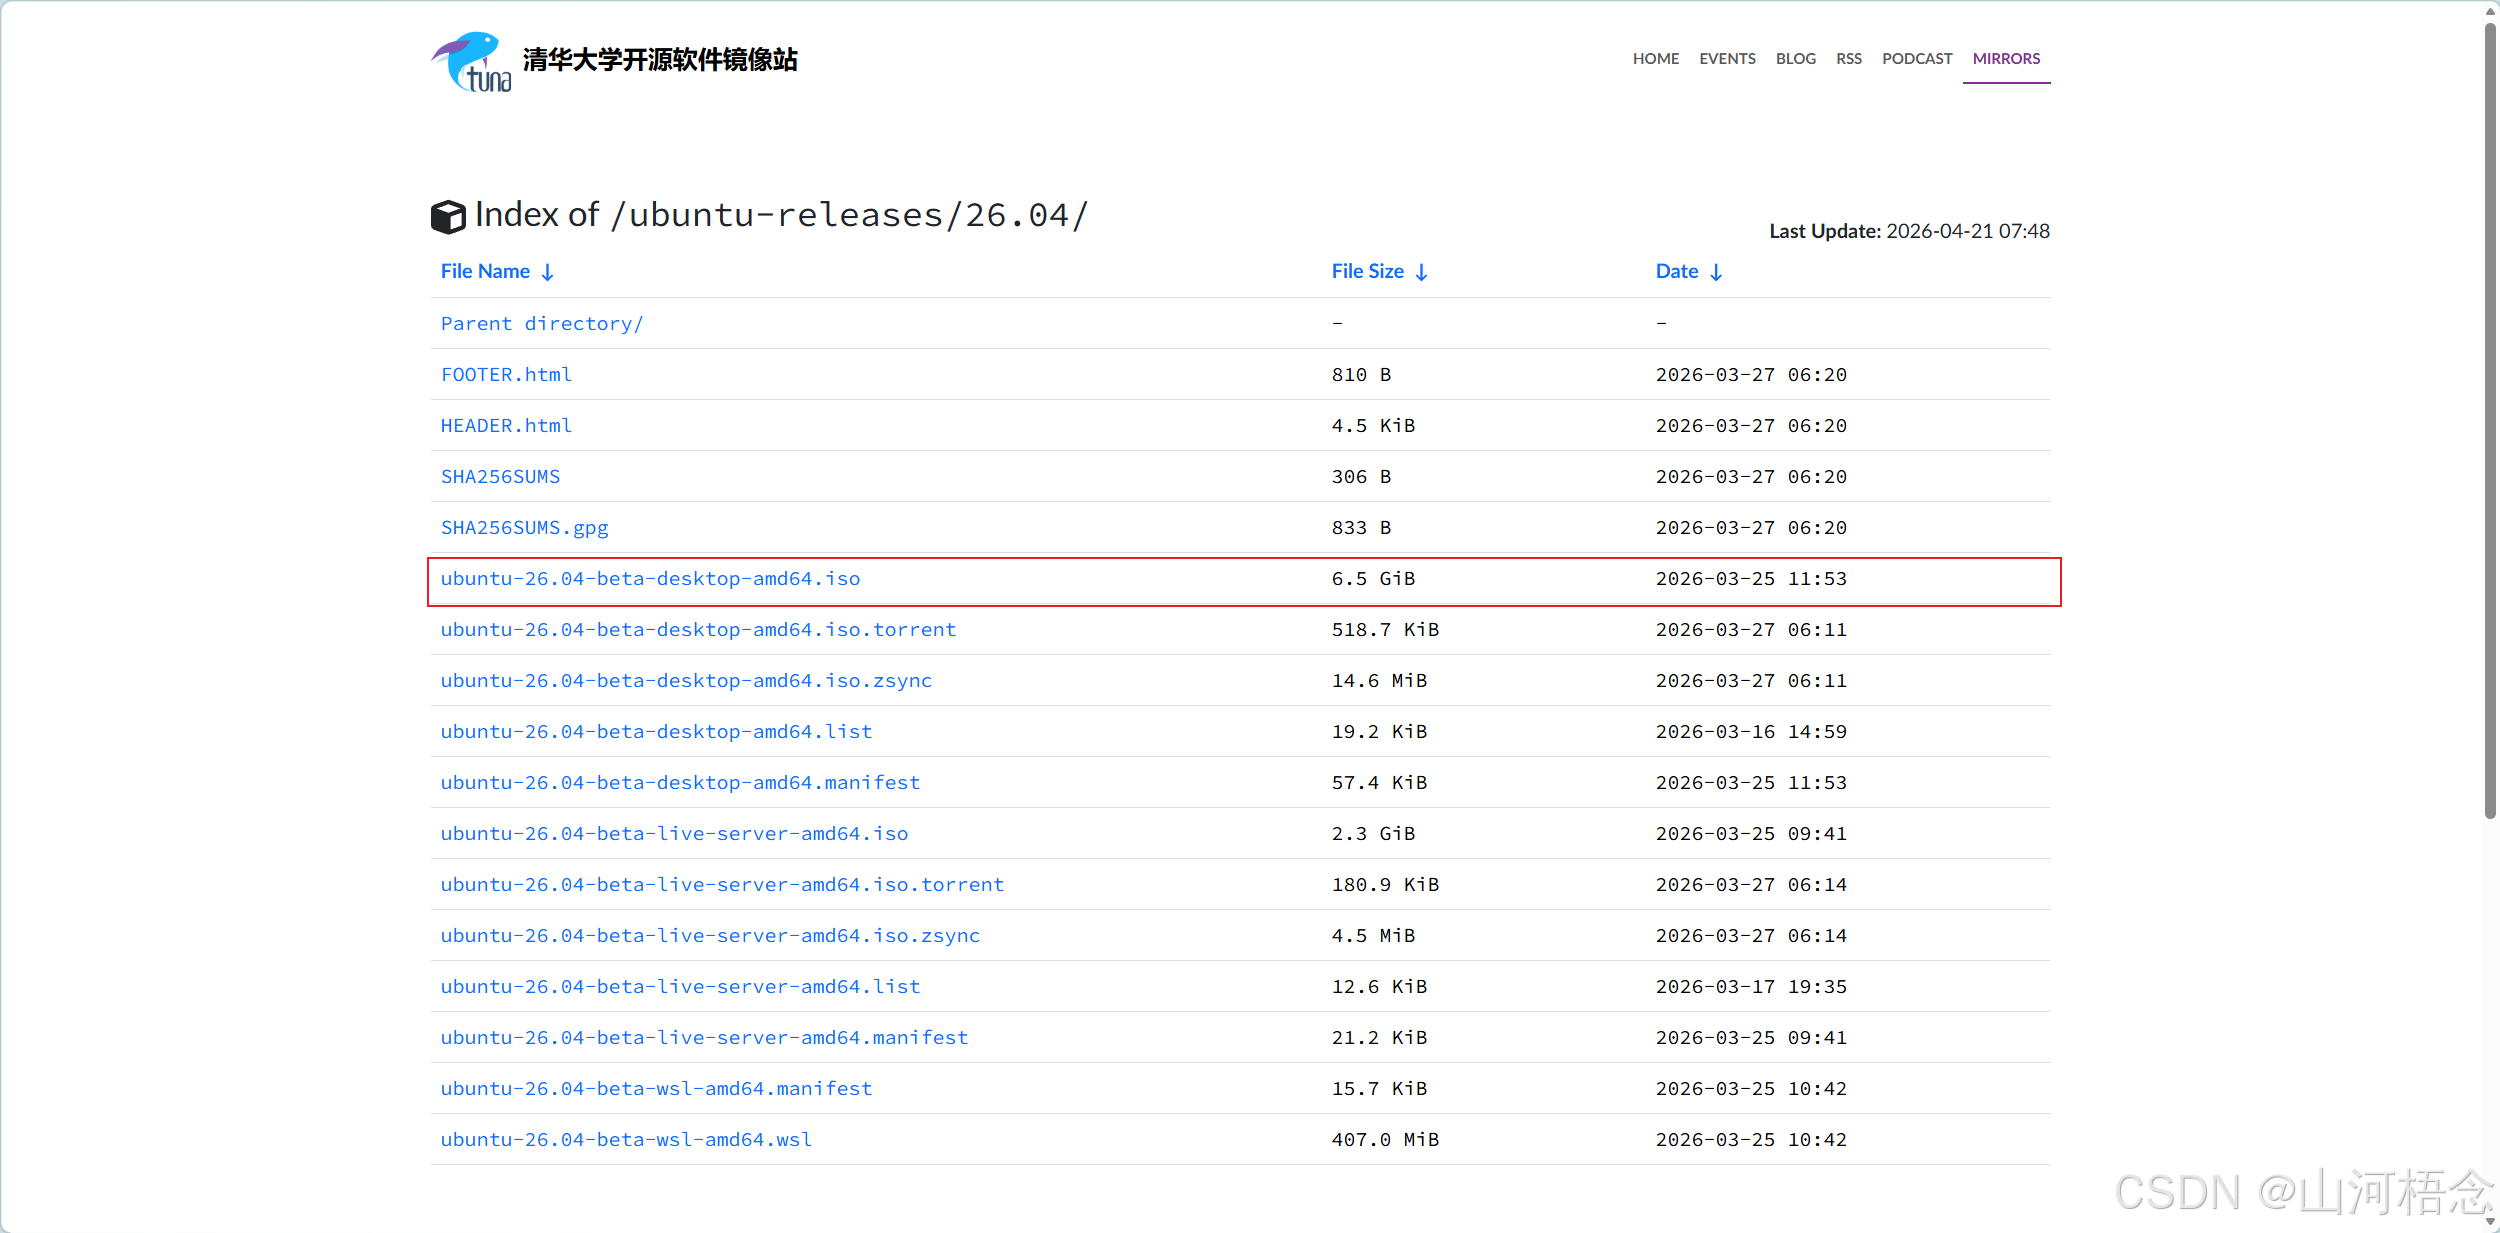Open Parent directory link

click(x=541, y=324)
